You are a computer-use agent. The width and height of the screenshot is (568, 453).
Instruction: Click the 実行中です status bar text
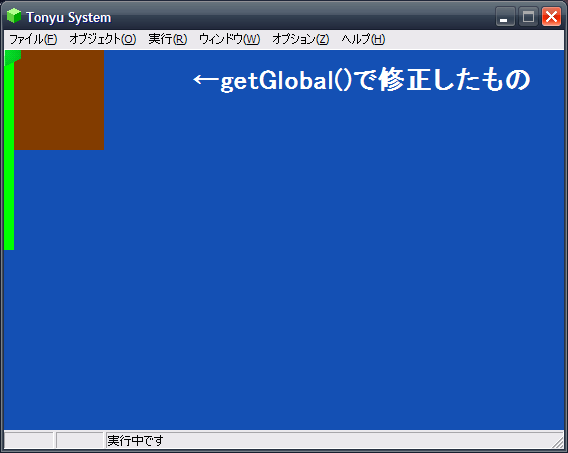click(135, 441)
